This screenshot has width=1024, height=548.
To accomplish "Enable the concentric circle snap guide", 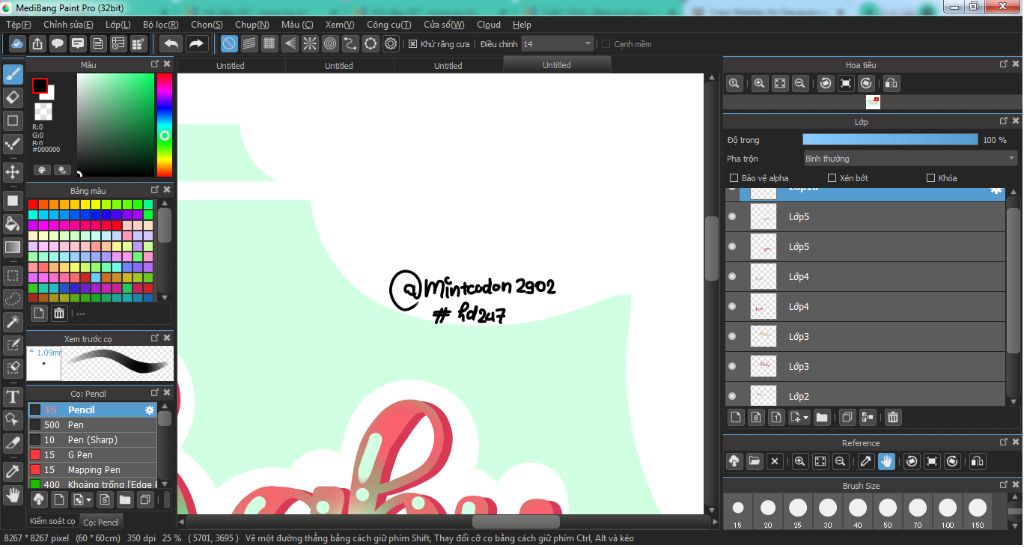I will click(330, 44).
